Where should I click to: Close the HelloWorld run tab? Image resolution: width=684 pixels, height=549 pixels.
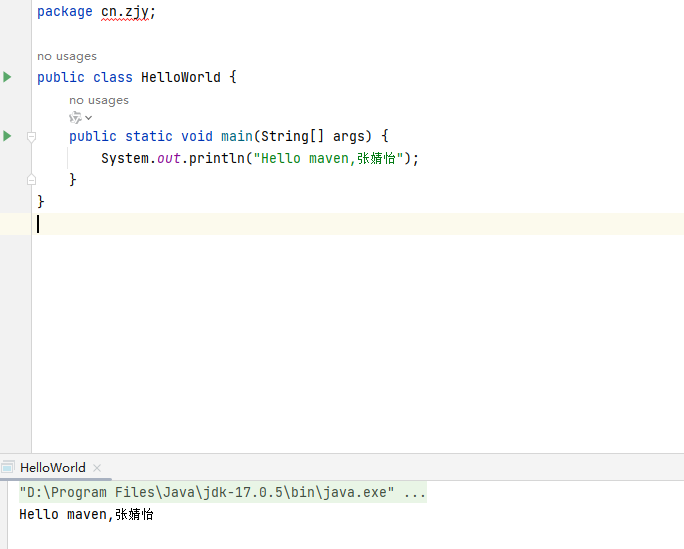[97, 467]
